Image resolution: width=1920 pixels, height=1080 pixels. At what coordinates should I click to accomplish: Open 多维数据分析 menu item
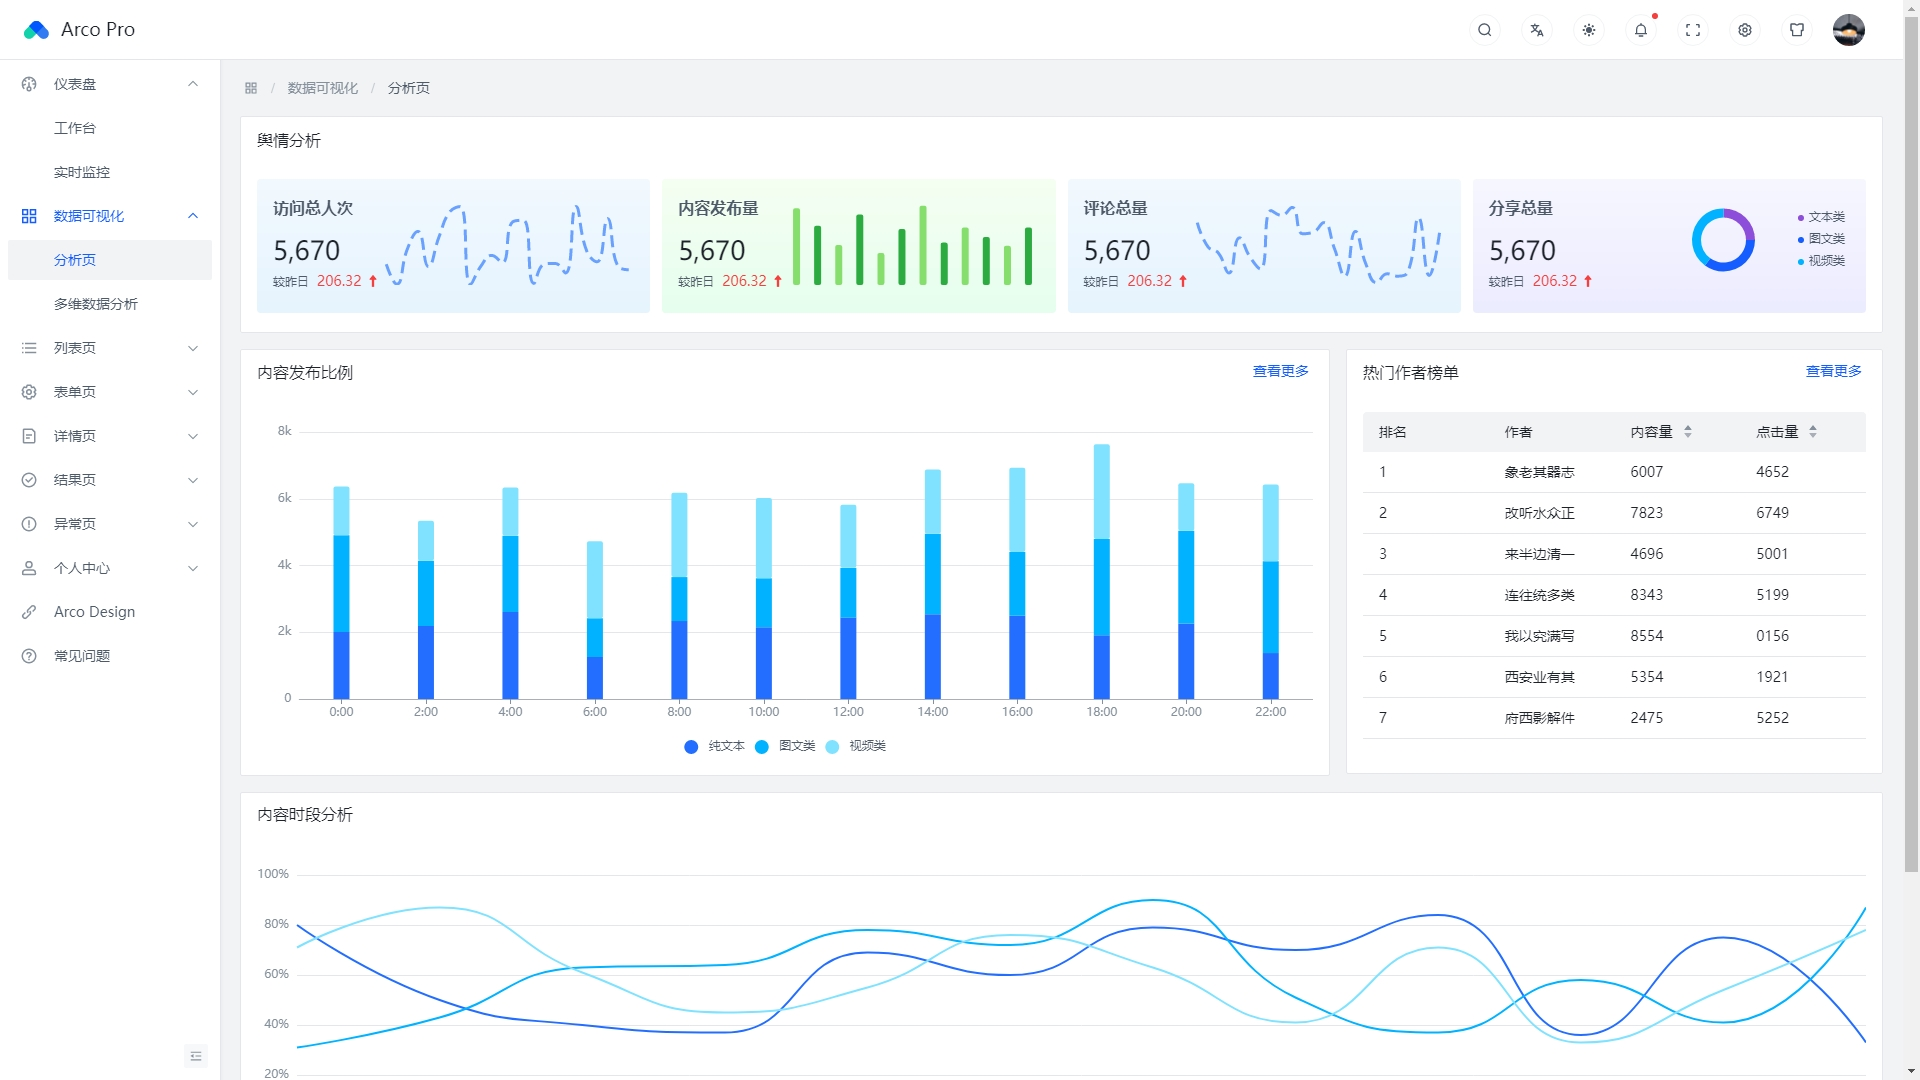[x=96, y=304]
